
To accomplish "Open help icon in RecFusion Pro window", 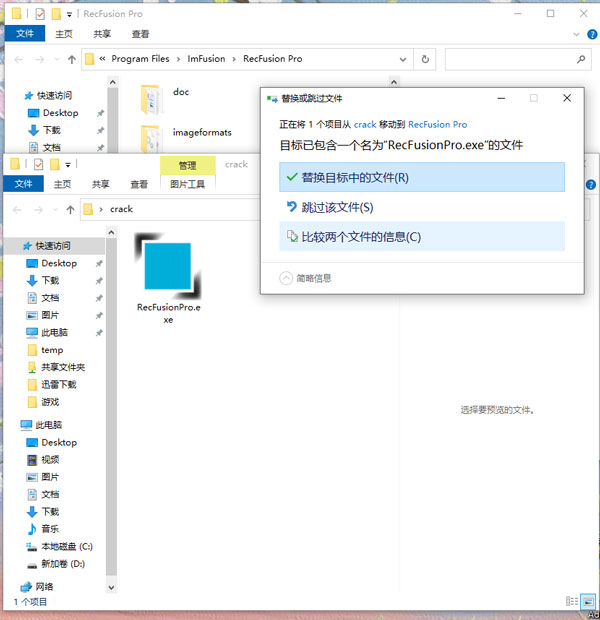I will (592, 34).
